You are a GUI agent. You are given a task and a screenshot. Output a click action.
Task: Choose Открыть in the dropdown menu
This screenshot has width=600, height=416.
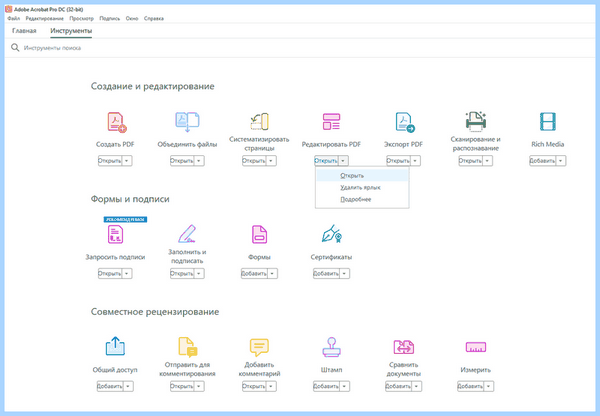tap(362, 176)
